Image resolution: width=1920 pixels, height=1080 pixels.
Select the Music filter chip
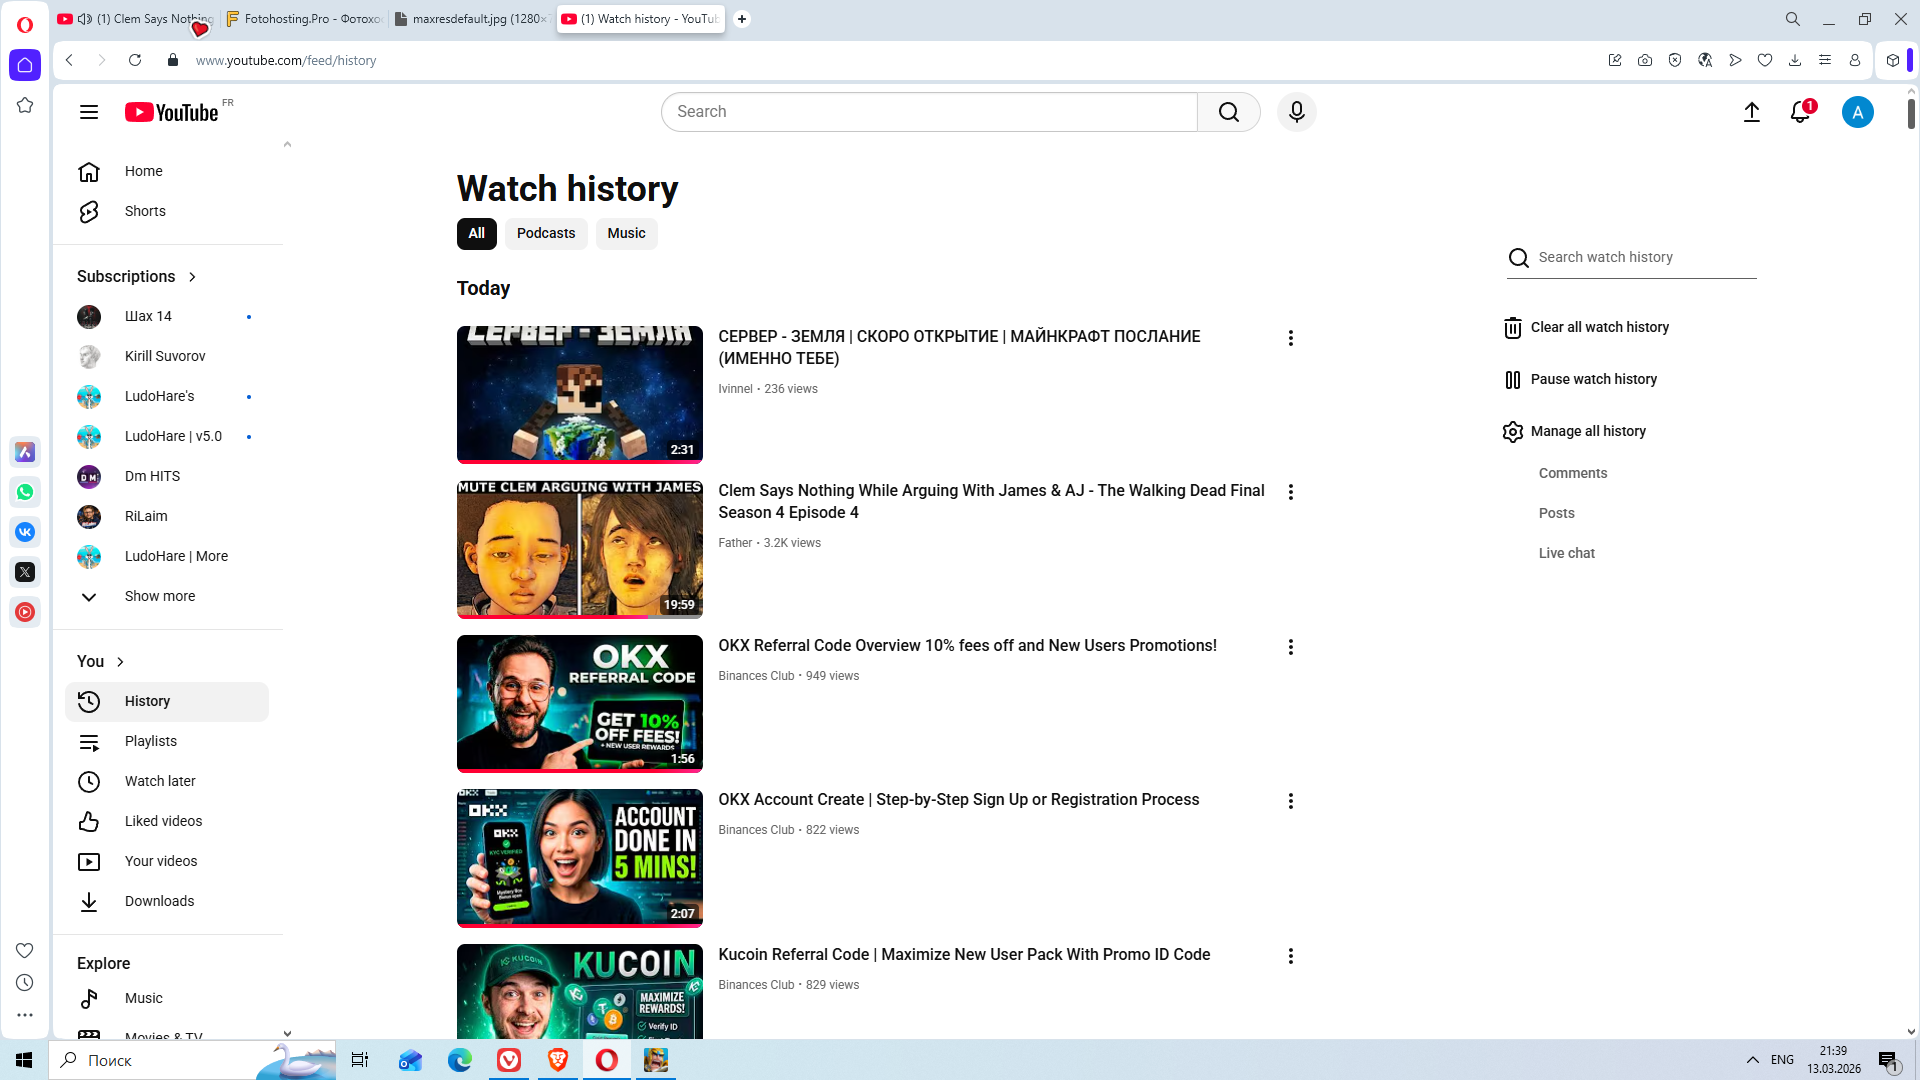626,233
